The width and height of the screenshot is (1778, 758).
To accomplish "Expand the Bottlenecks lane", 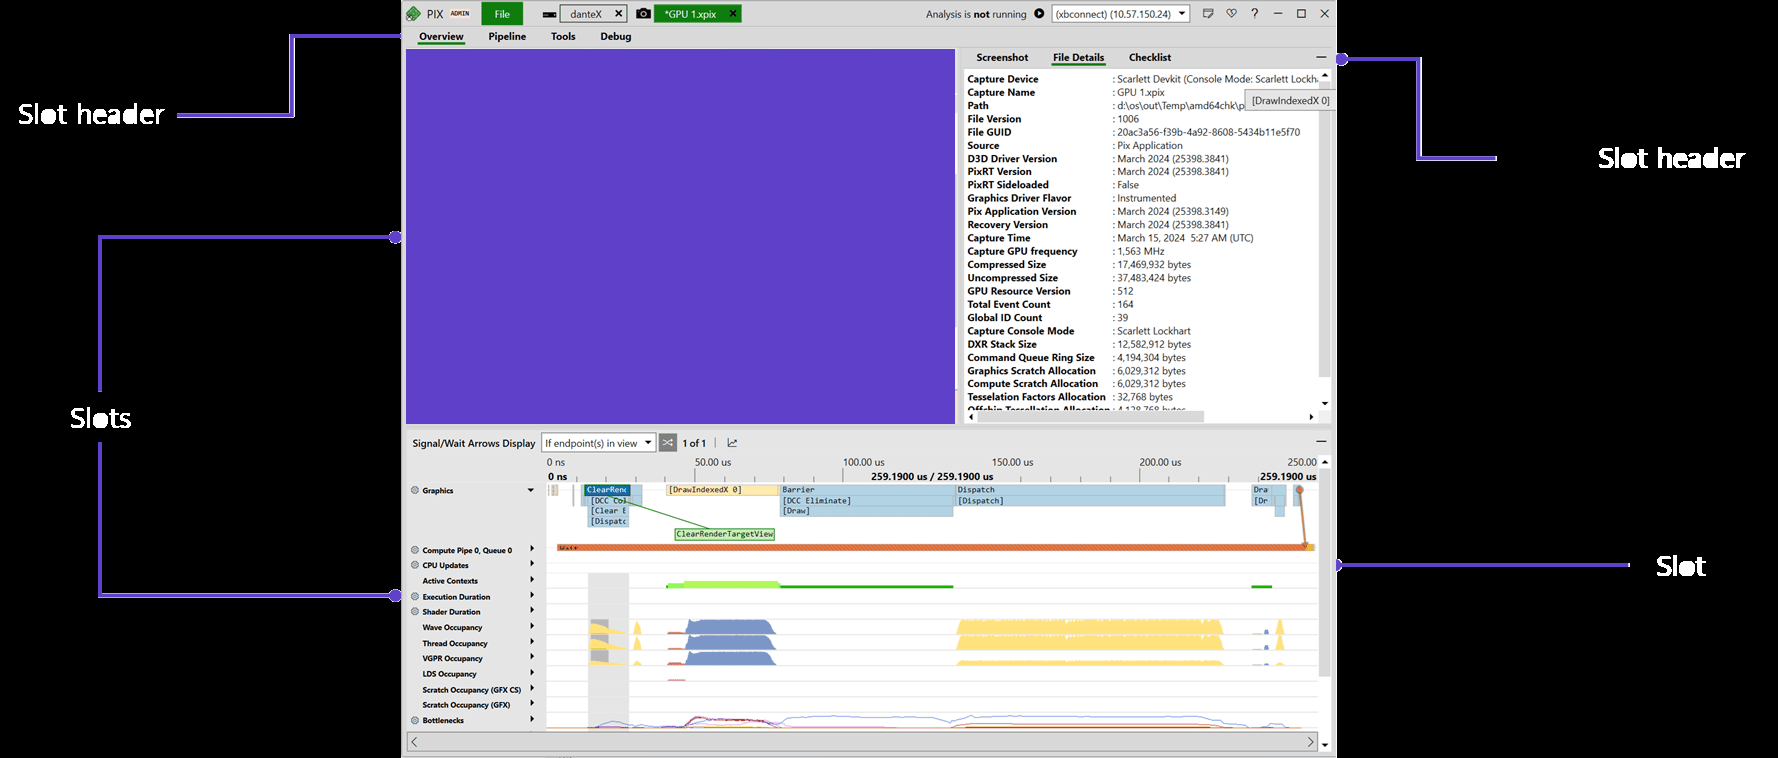I will [x=532, y=719].
